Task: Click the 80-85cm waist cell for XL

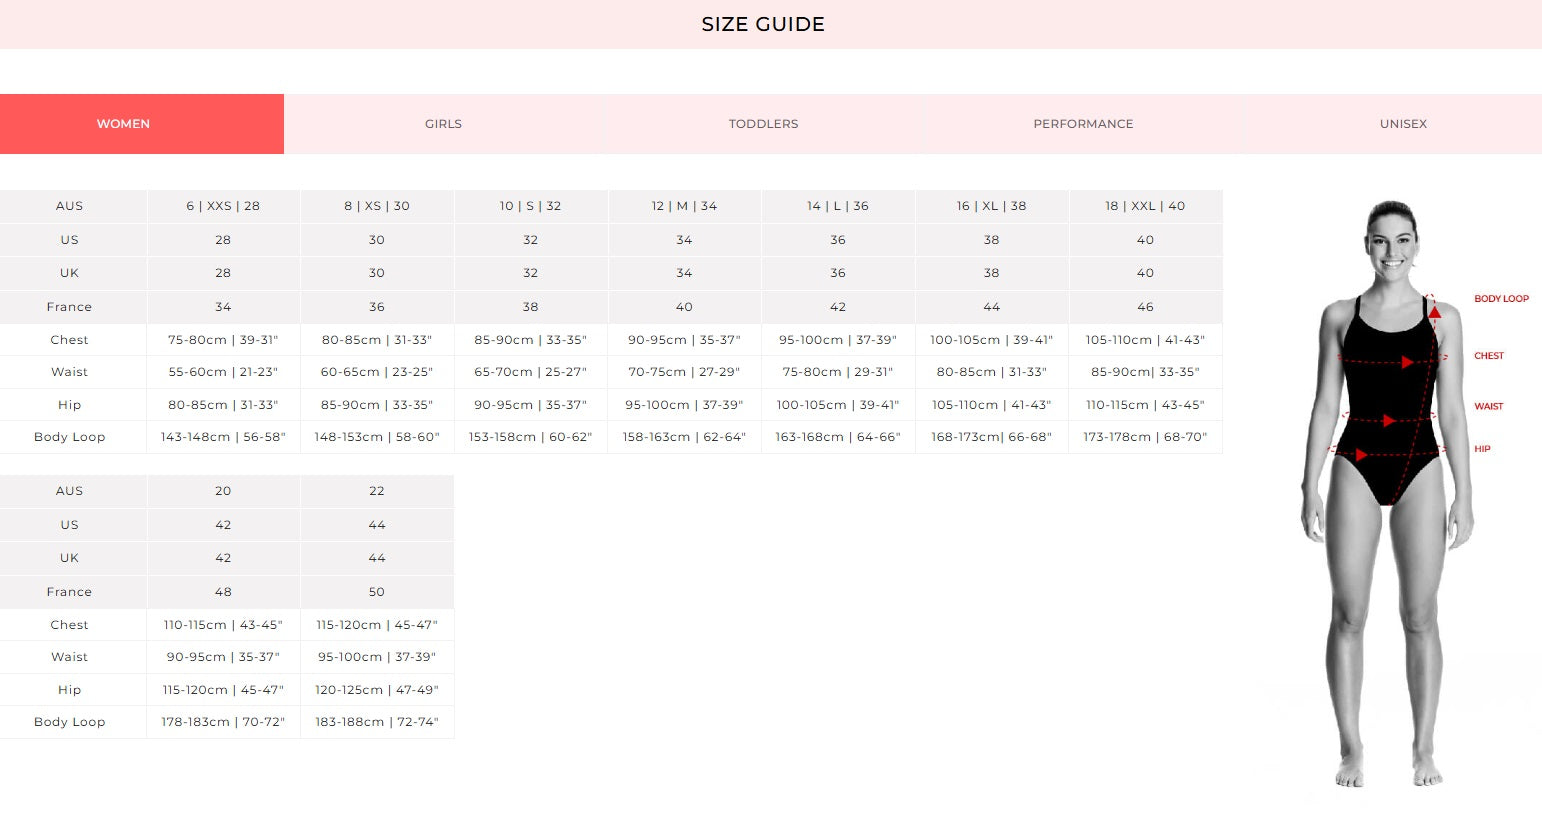Action: tap(991, 372)
